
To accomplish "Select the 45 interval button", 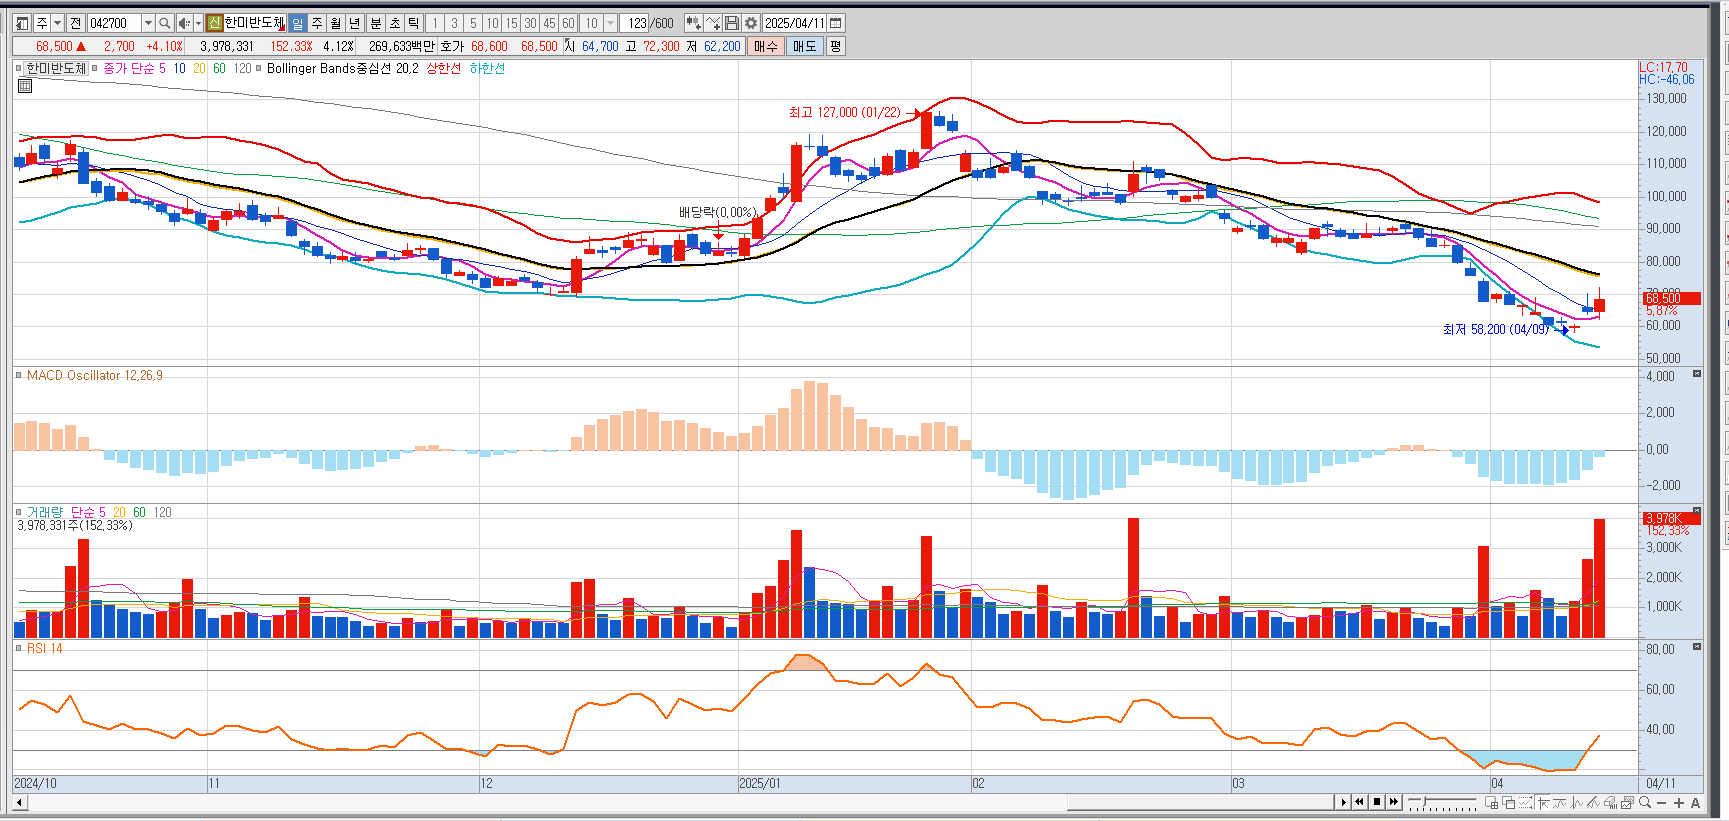I will [549, 23].
